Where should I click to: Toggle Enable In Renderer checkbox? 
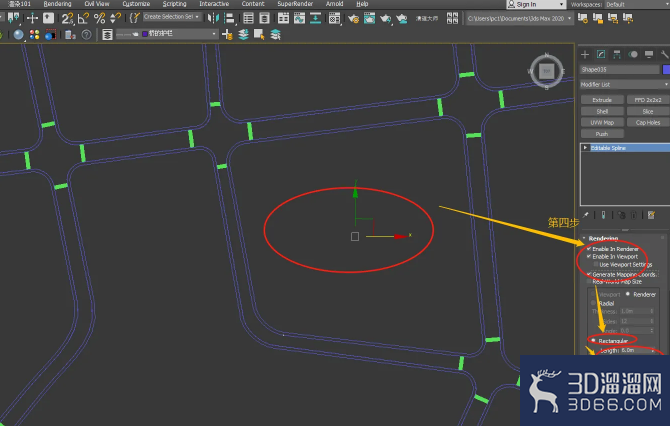coord(589,249)
